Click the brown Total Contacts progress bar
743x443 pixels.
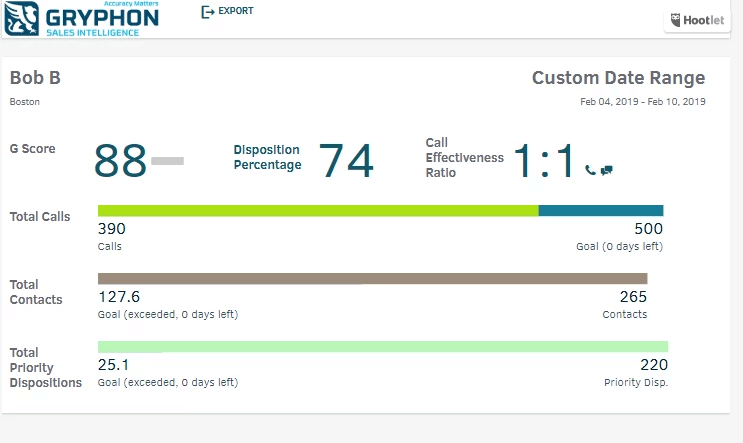pos(372,279)
